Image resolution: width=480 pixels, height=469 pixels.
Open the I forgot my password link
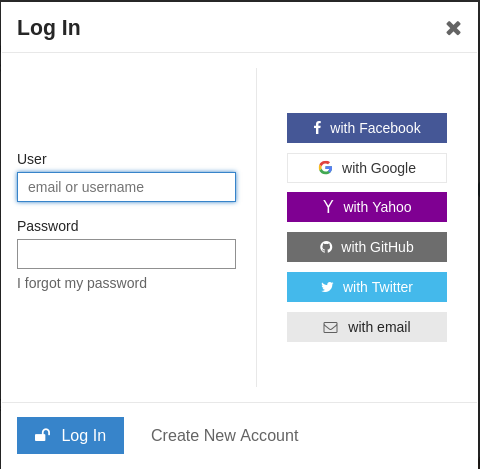(82, 283)
